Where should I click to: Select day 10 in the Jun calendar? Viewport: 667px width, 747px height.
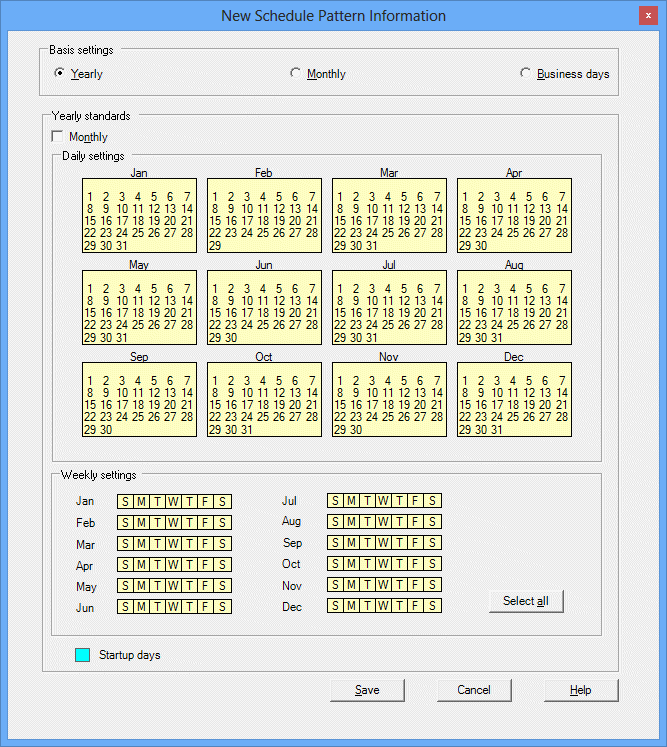point(247,301)
